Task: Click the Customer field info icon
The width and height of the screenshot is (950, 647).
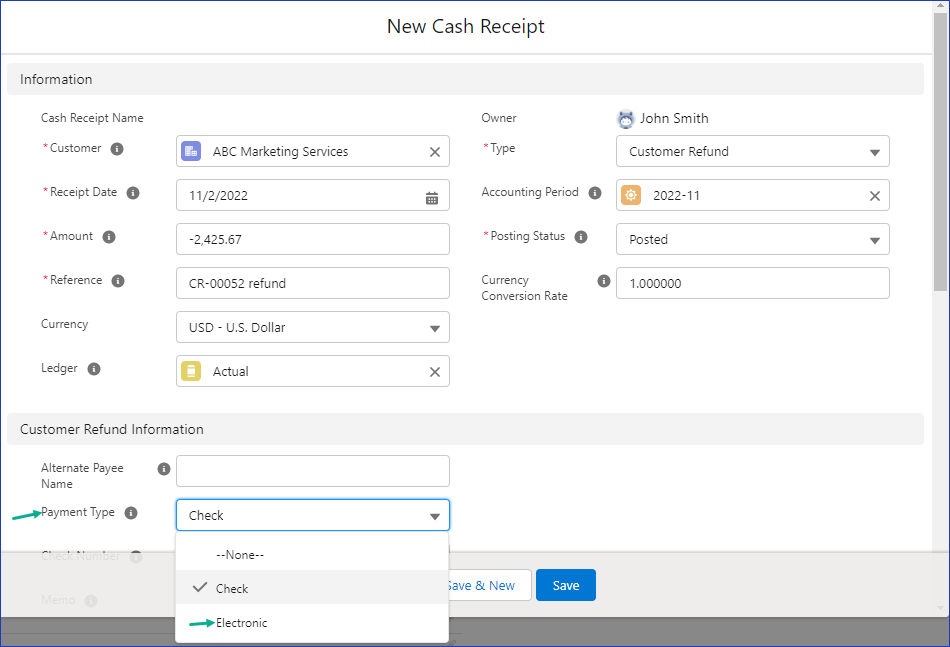Action: [117, 149]
